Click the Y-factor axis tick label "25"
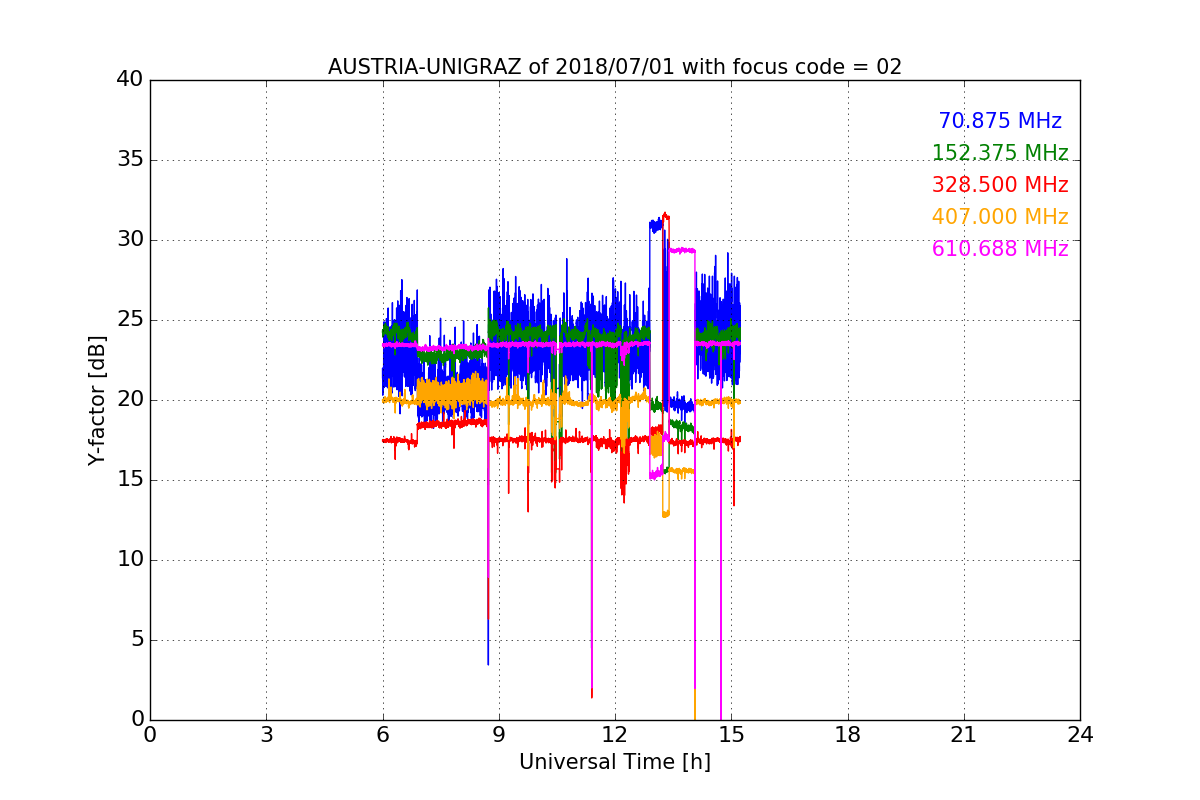Screen dimensions: 1200x800 pyautogui.click(x=131, y=320)
